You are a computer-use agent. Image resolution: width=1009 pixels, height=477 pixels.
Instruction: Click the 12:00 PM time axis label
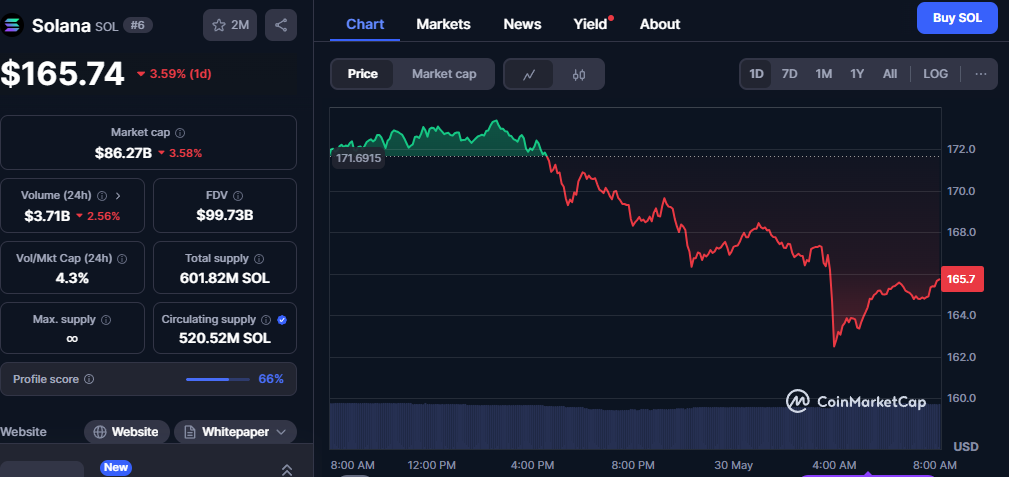(x=432, y=465)
